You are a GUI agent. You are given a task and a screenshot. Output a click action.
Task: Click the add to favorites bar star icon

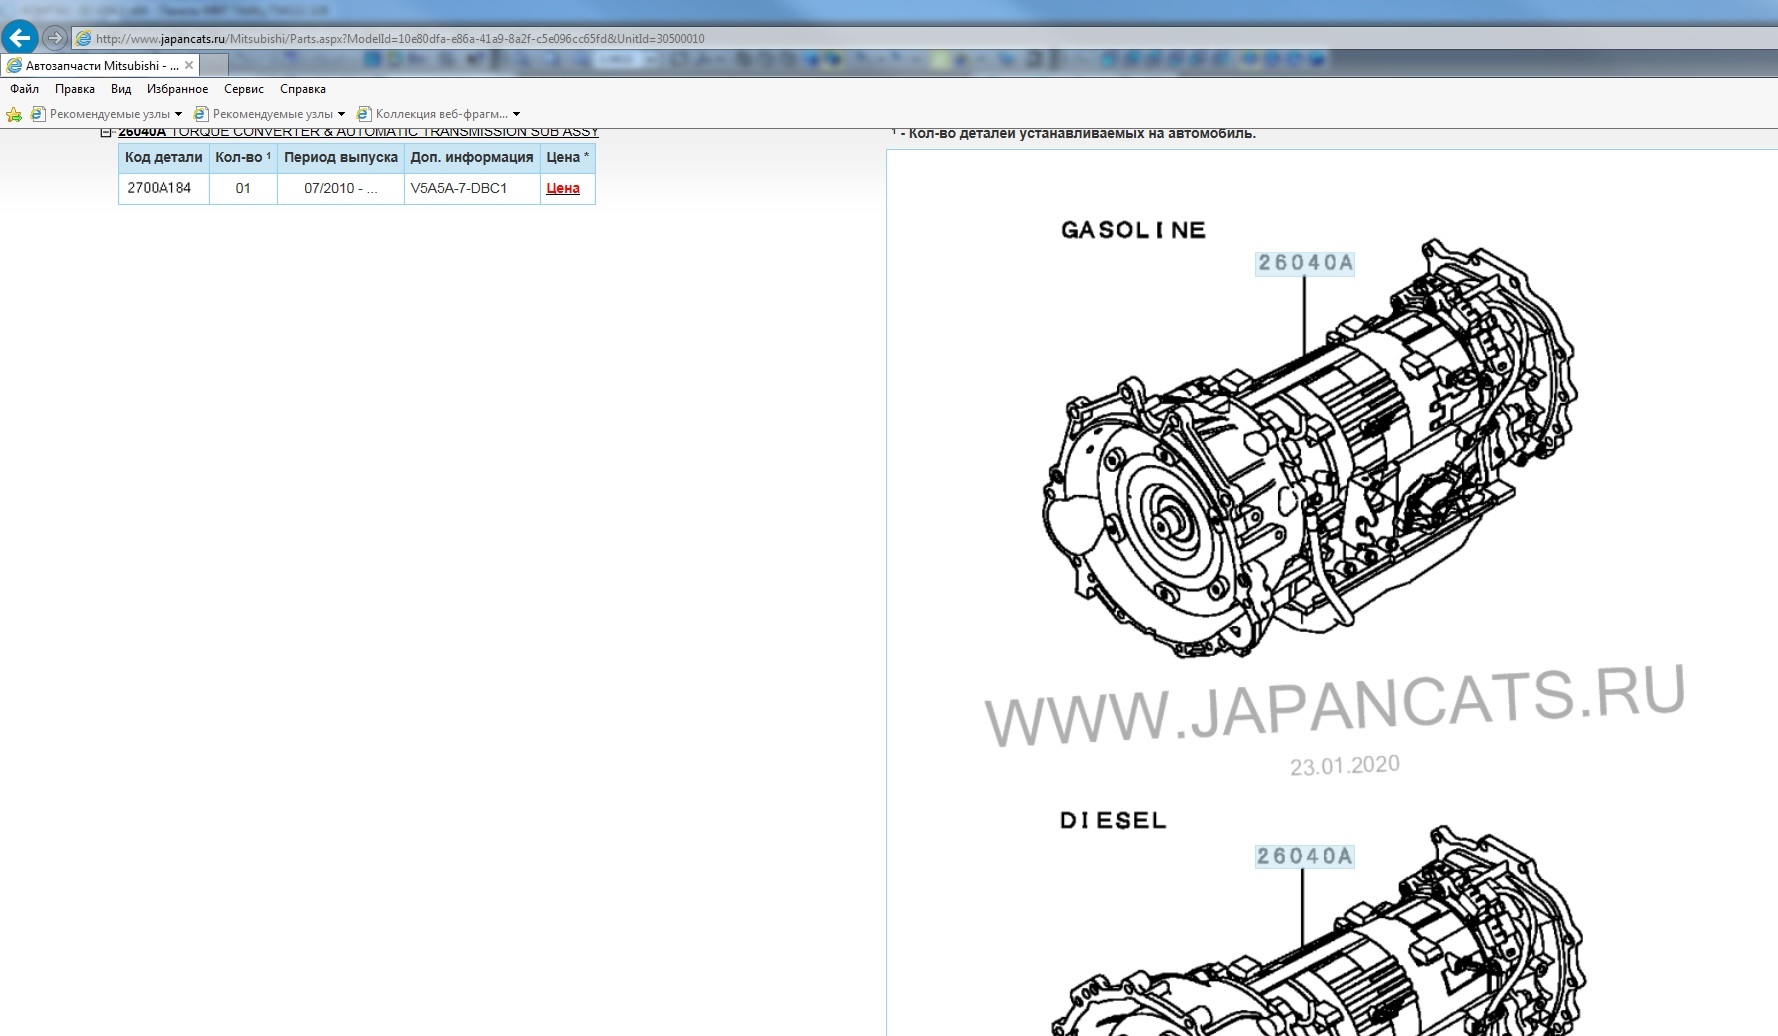(14, 114)
